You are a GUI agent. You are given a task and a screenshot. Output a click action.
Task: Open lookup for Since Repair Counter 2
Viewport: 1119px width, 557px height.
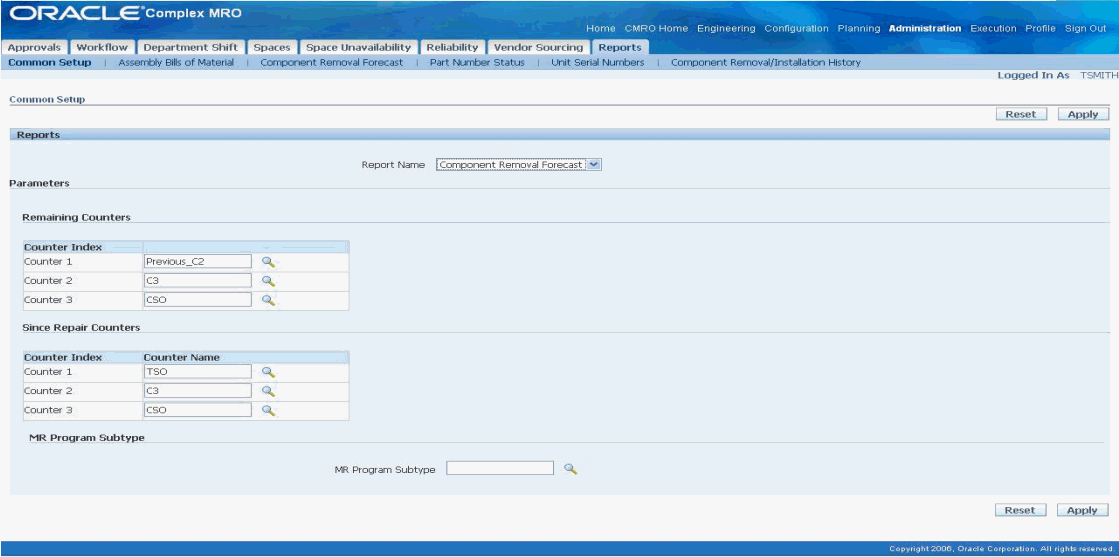(268, 391)
